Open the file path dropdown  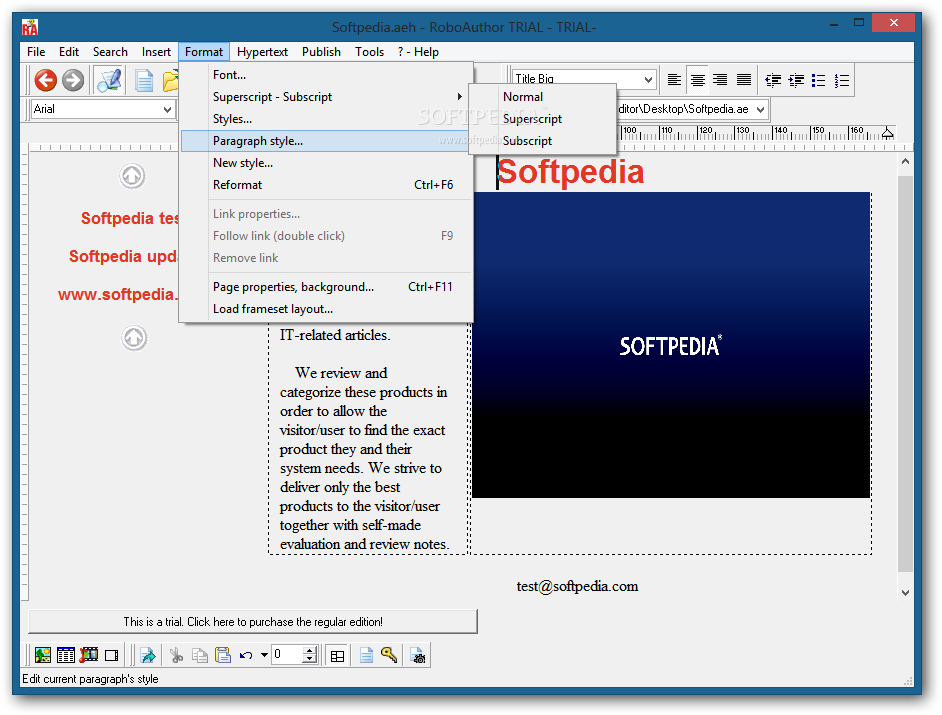(x=761, y=109)
